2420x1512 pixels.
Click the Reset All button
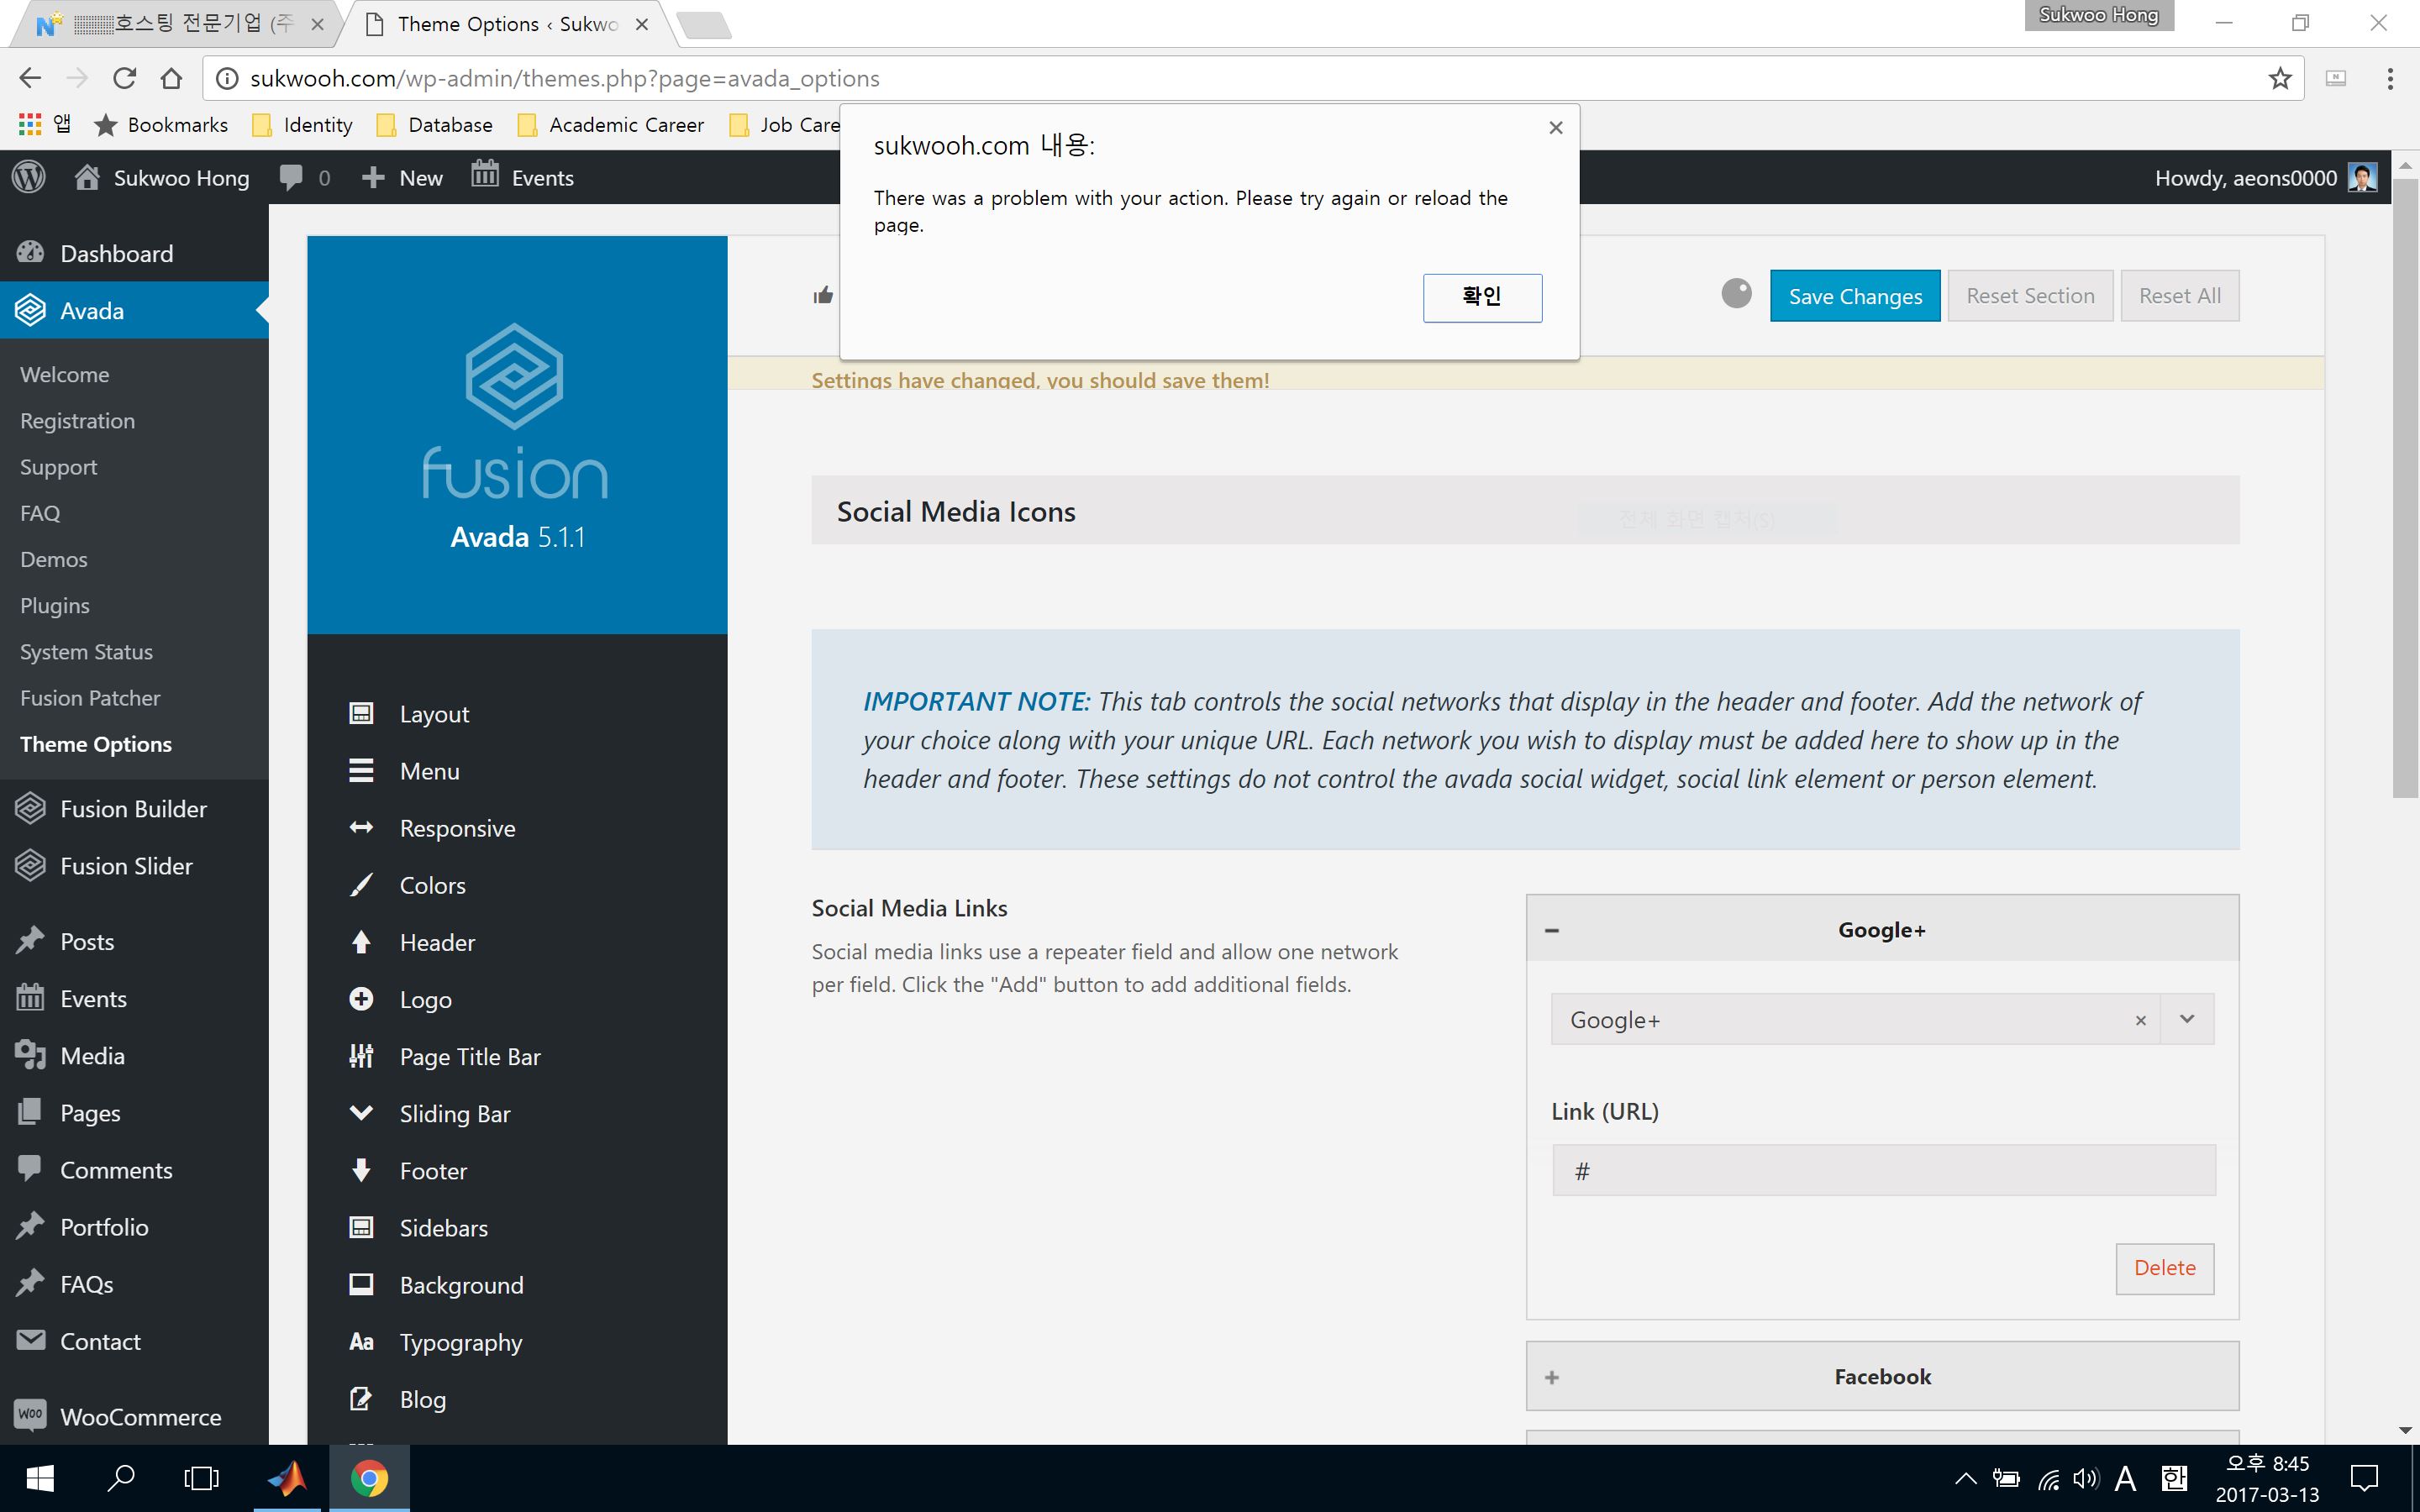(2179, 295)
